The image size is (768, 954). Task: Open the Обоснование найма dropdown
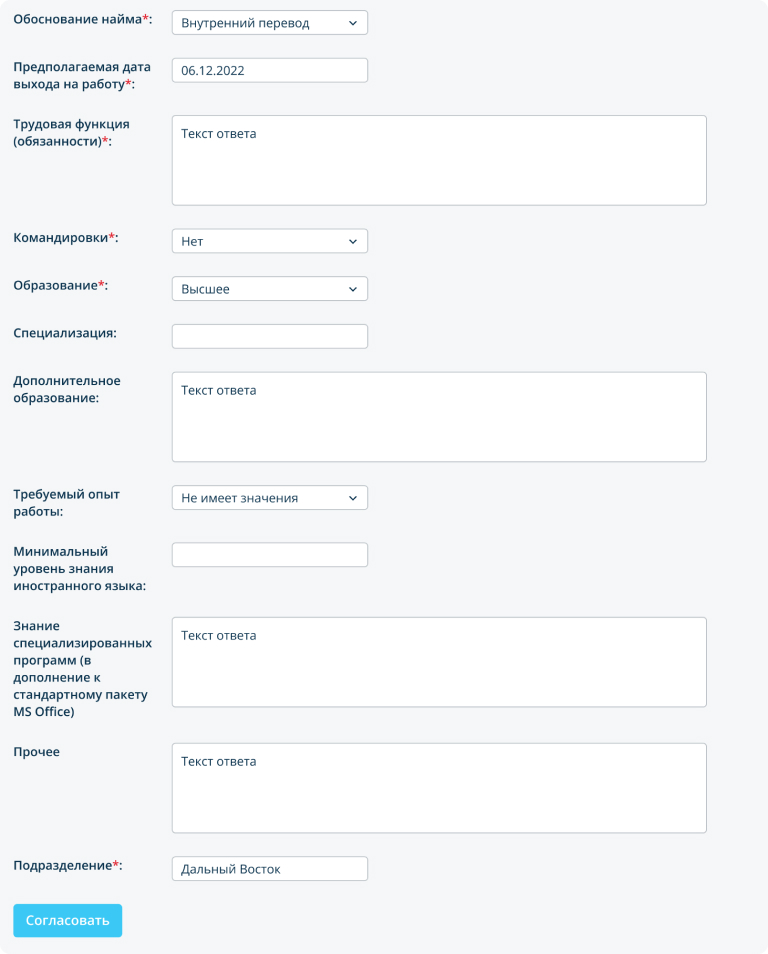tap(270, 23)
